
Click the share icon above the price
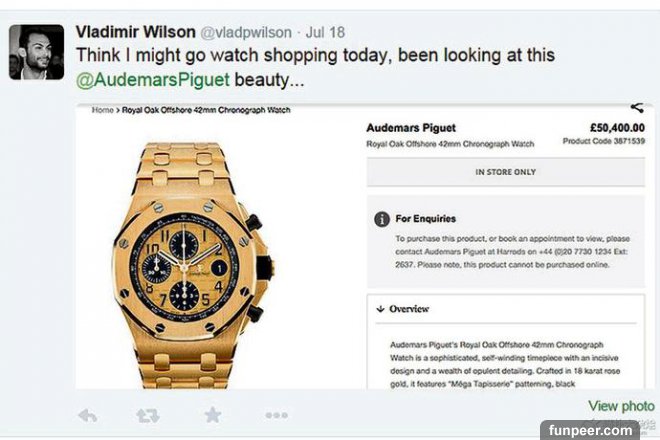click(x=637, y=108)
